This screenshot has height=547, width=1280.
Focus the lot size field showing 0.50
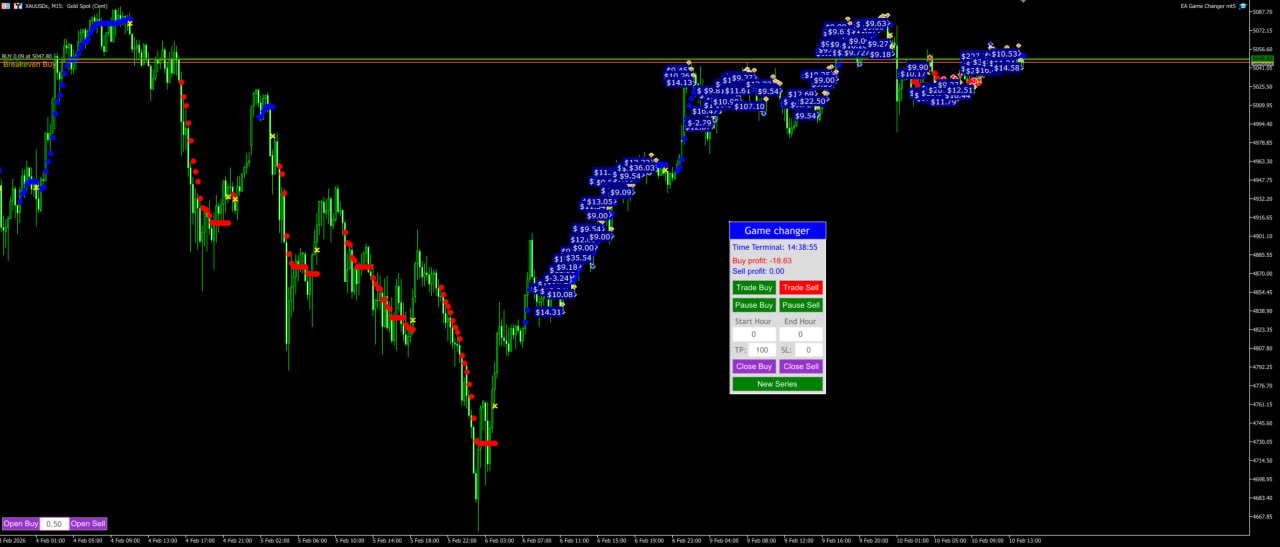(54, 524)
